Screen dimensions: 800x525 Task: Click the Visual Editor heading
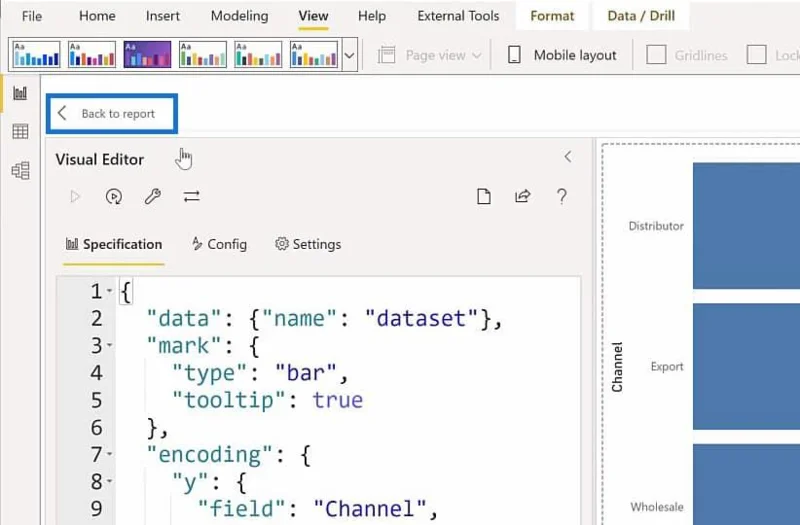click(x=99, y=160)
